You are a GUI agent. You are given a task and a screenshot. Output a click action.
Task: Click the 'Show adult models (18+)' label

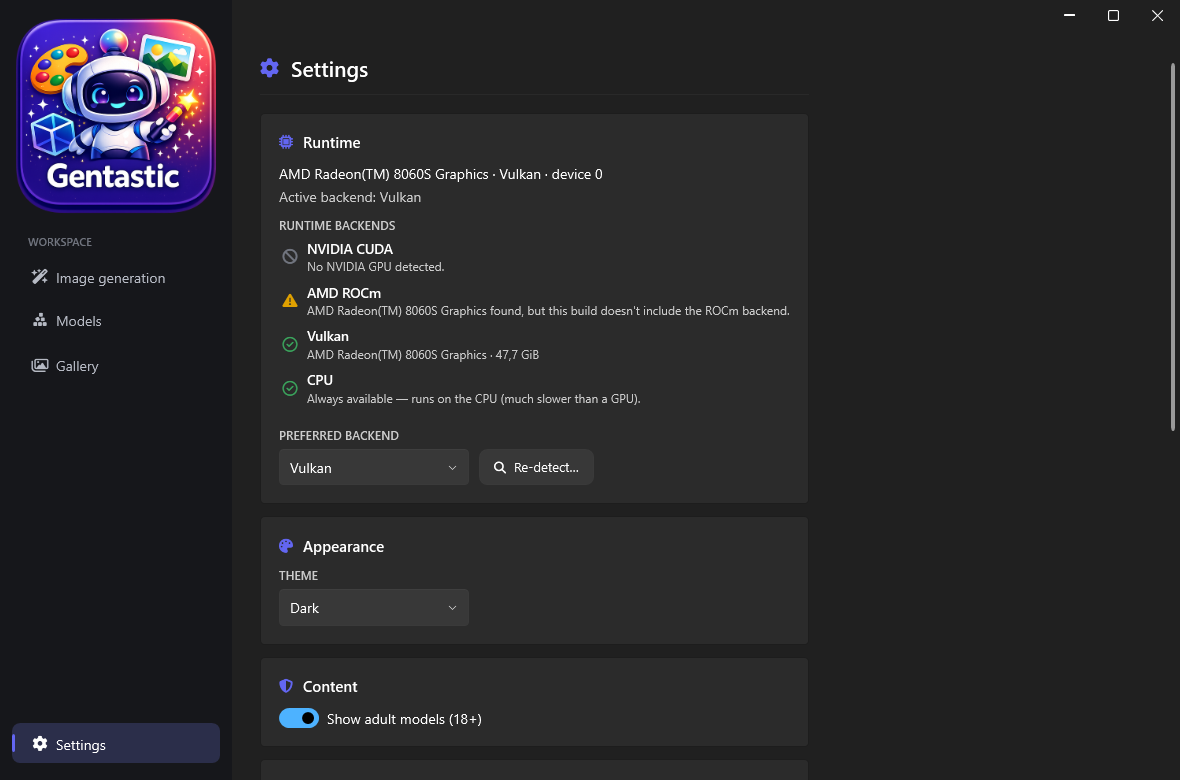[x=404, y=719]
